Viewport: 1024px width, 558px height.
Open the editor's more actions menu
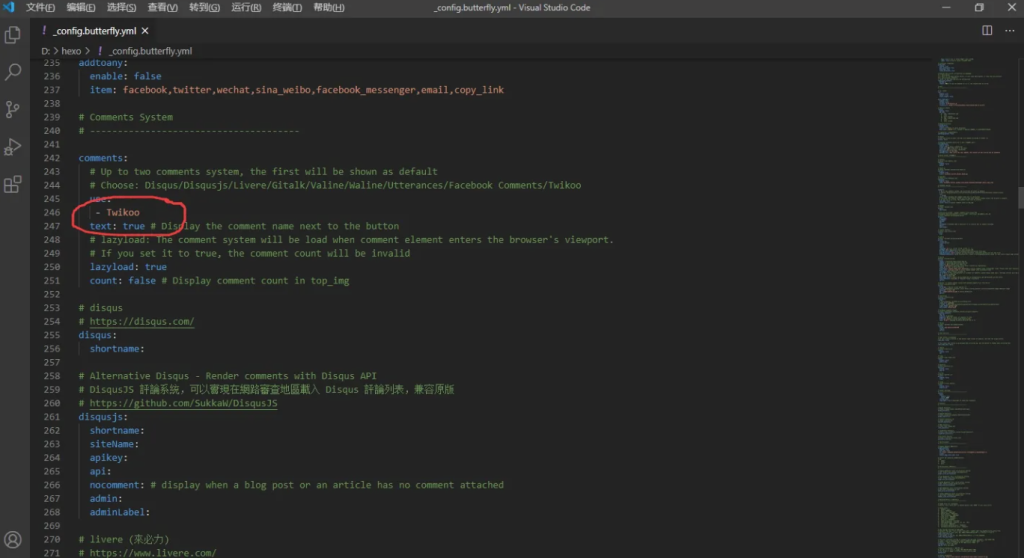1009,31
